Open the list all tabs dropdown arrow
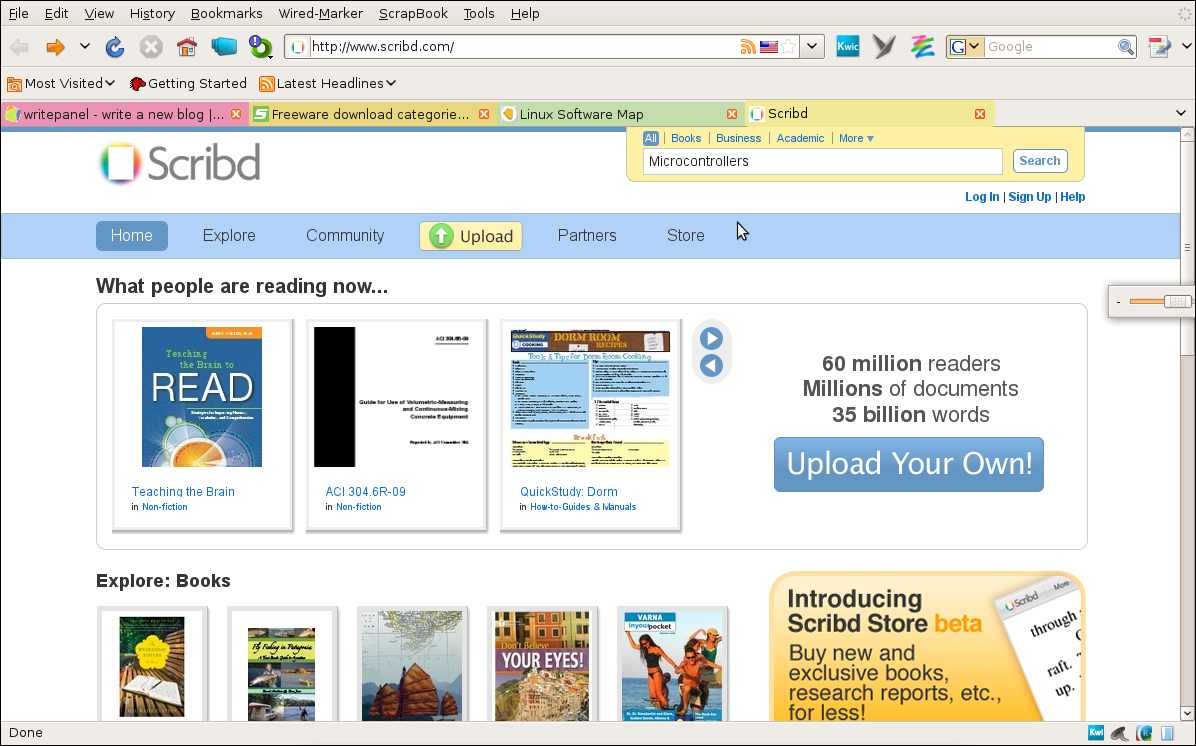 coord(1181,114)
